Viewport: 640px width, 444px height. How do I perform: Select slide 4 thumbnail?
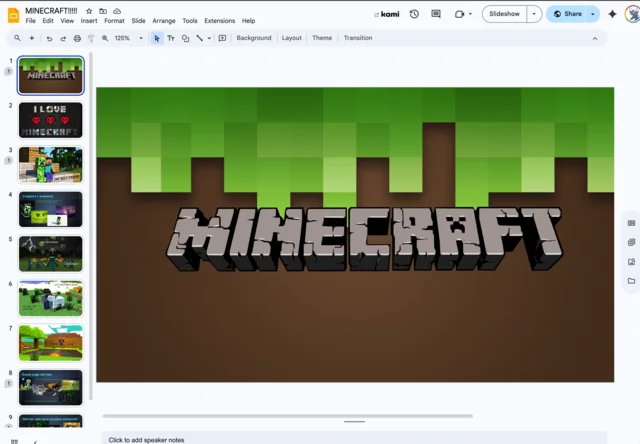pos(51,209)
